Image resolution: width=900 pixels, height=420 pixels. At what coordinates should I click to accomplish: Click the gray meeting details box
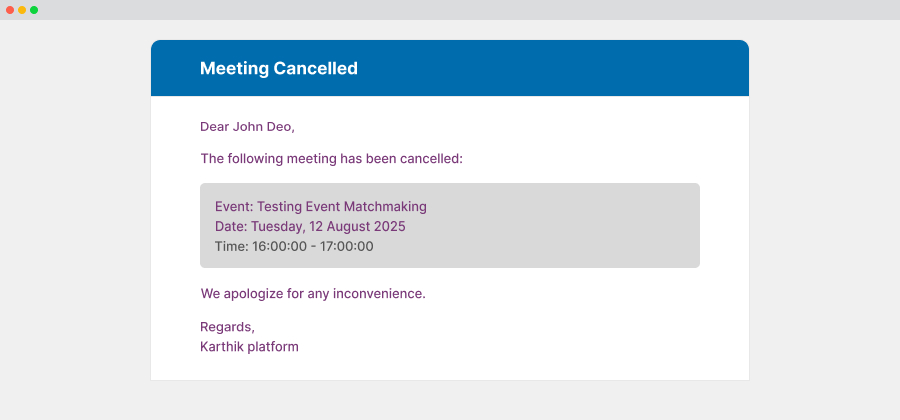(450, 225)
